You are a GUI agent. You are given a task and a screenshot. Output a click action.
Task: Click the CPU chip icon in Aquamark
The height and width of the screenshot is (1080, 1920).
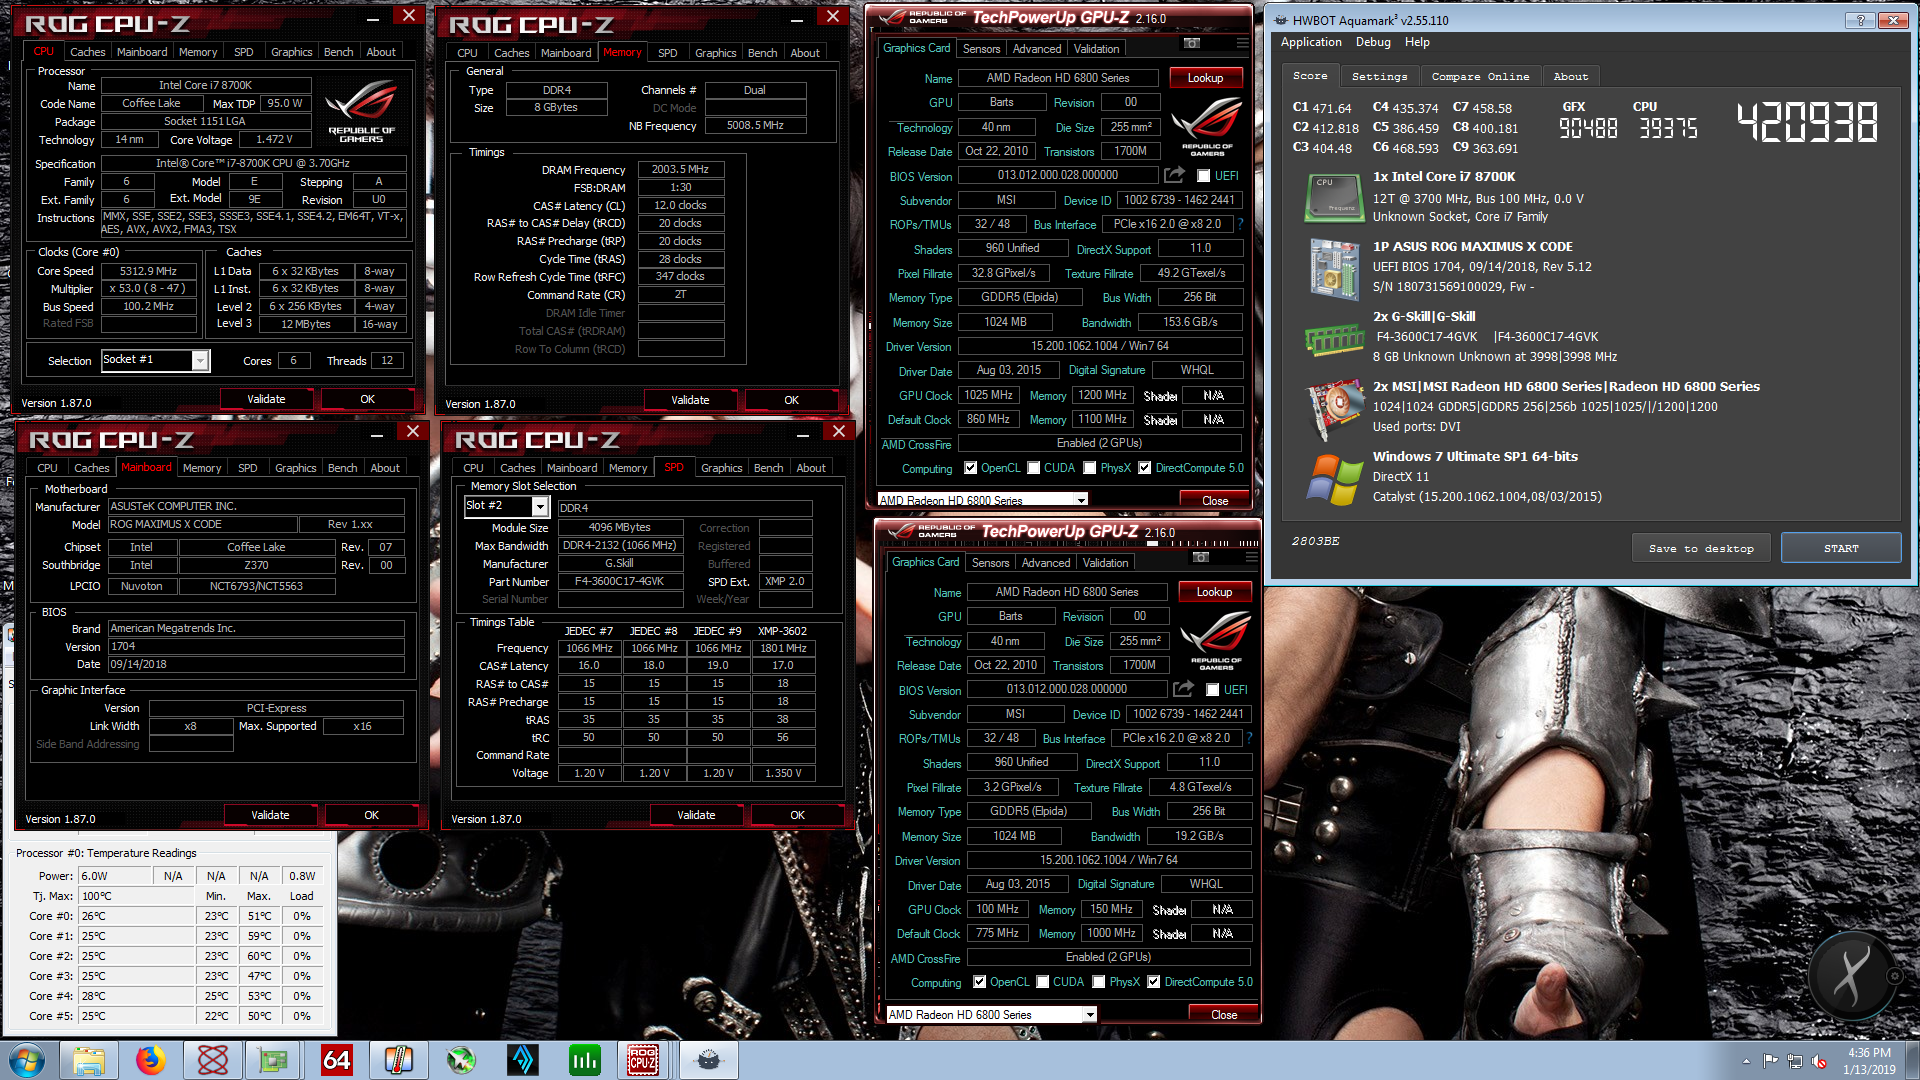(x=1333, y=198)
